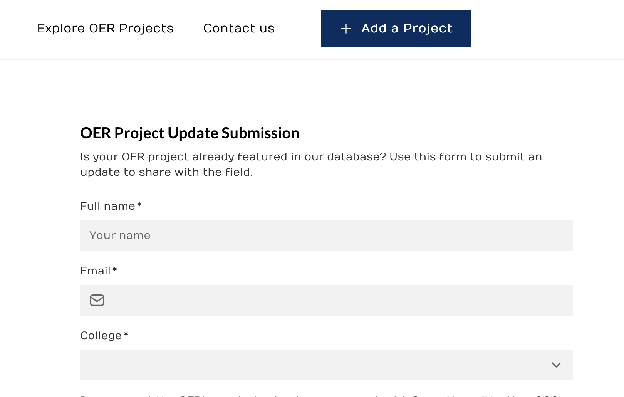Image resolution: width=624 pixels, height=397 pixels.
Task: Click the Email label
Action: coord(95,271)
